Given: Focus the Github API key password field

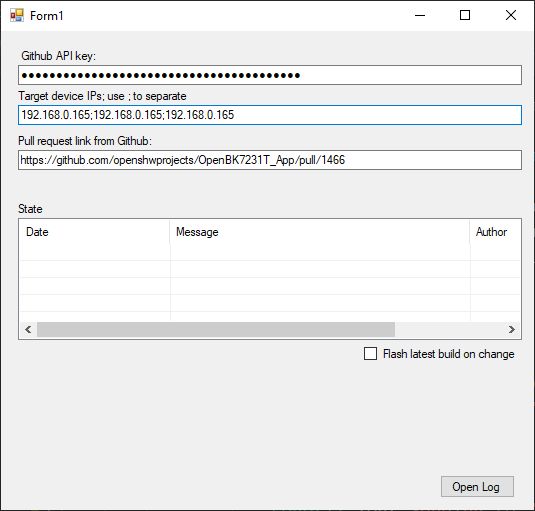Looking at the screenshot, I should (270, 75).
